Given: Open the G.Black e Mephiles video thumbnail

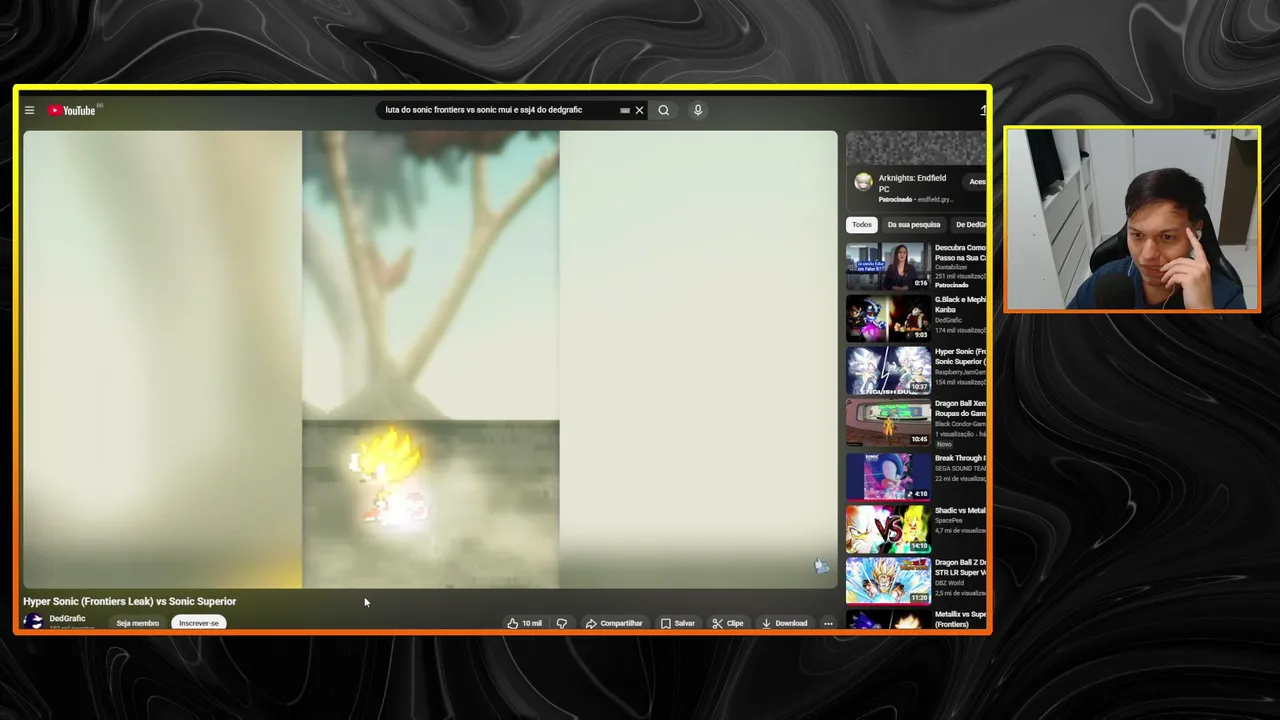Looking at the screenshot, I should coord(888,317).
